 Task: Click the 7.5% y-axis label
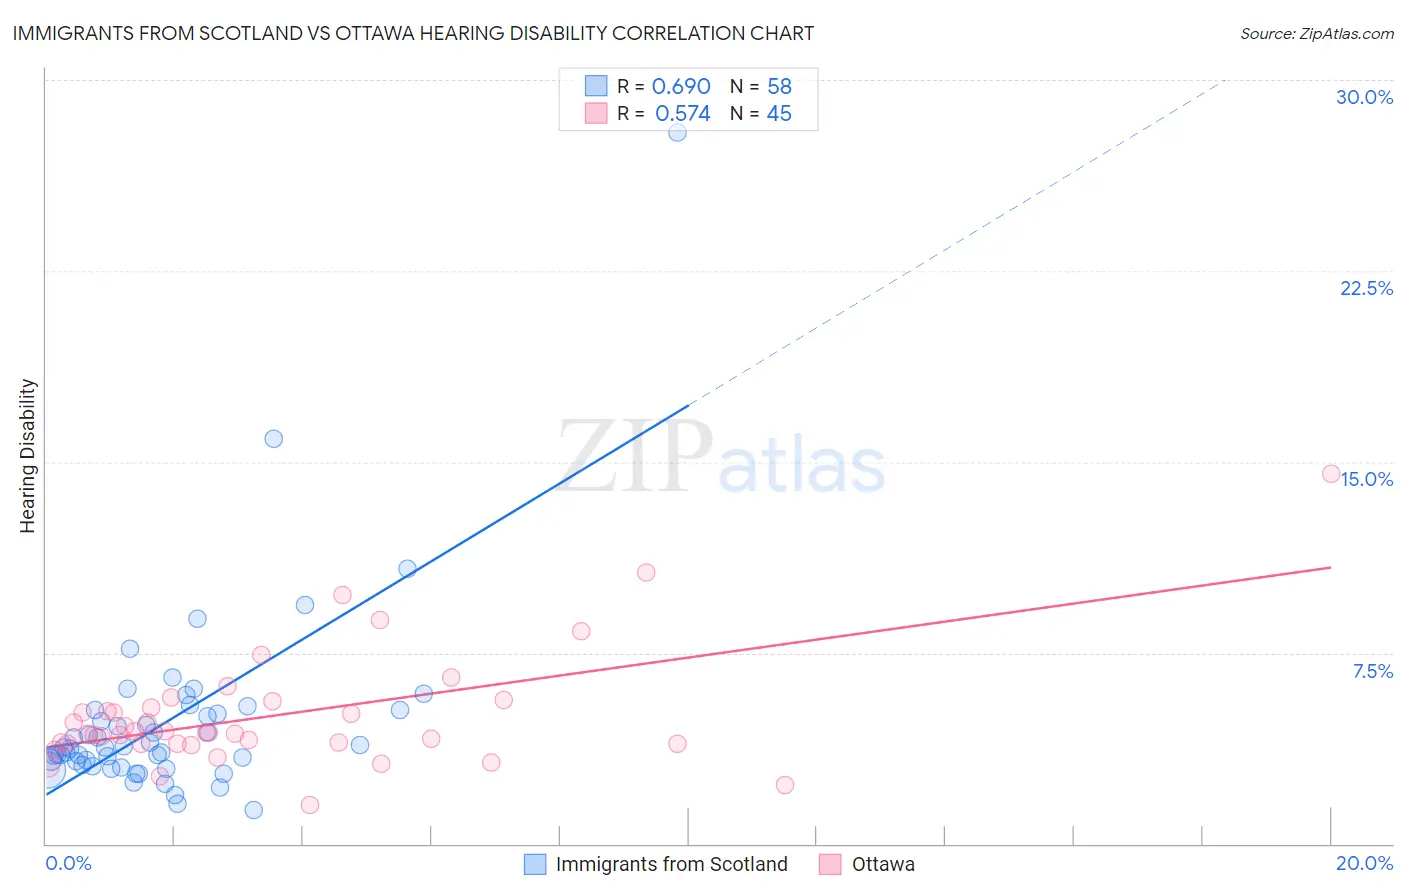[x=1372, y=671]
